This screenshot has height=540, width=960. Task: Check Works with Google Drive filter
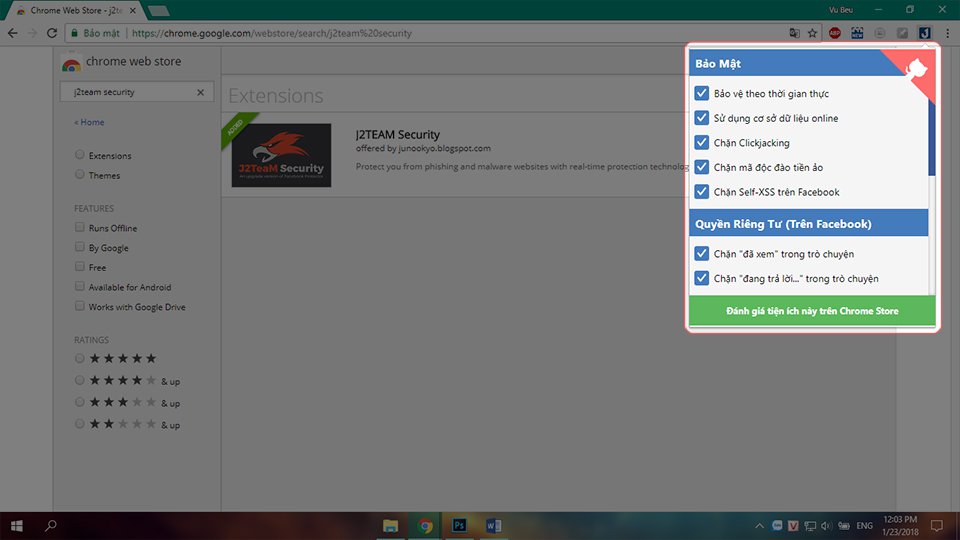(x=80, y=306)
